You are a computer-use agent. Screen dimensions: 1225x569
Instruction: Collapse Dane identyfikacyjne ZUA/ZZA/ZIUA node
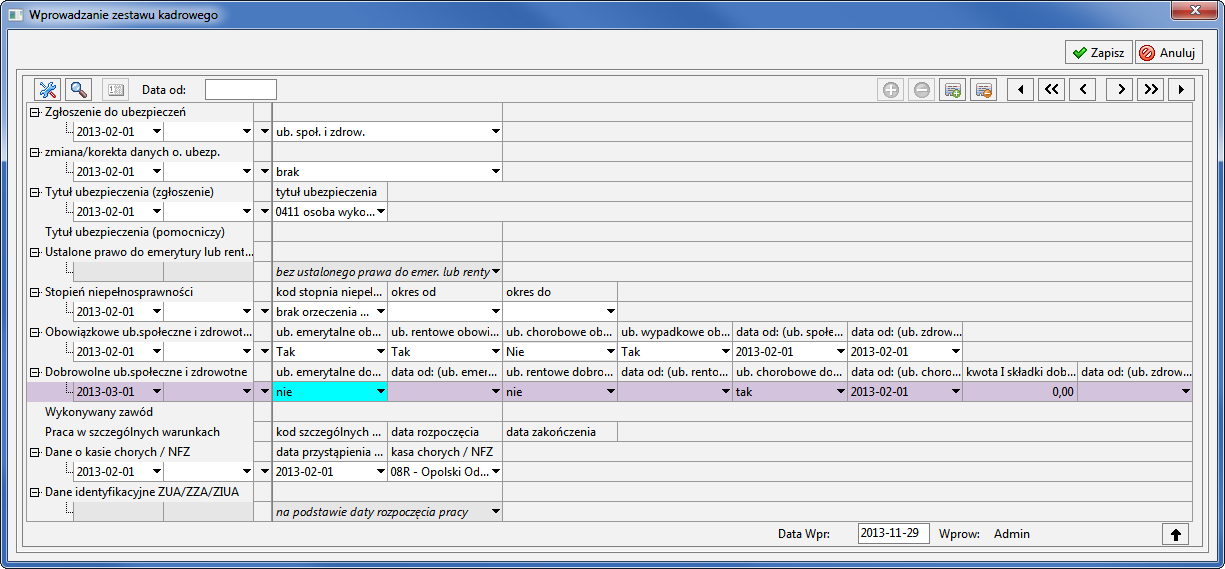(x=35, y=492)
